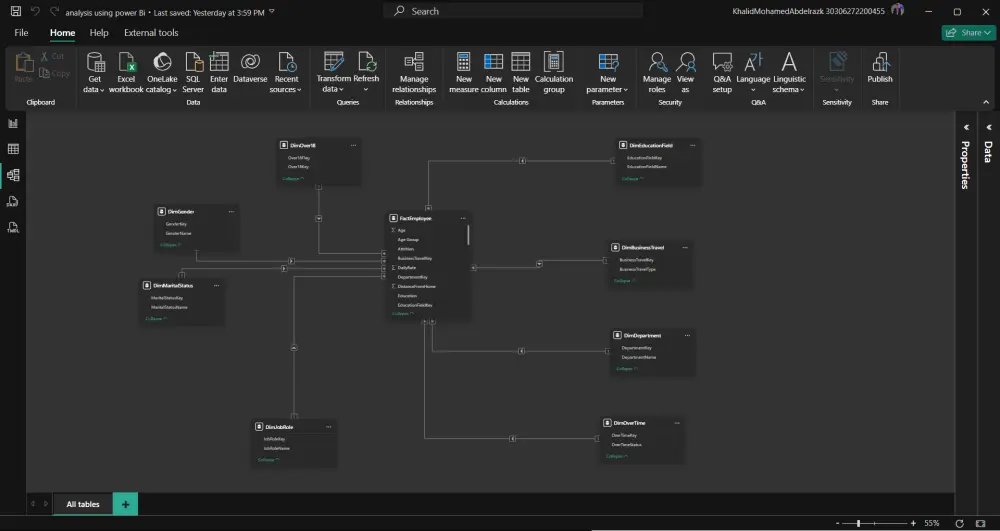This screenshot has height=531, width=1000.
Task: Add a new layout tab
Action: tap(125, 504)
